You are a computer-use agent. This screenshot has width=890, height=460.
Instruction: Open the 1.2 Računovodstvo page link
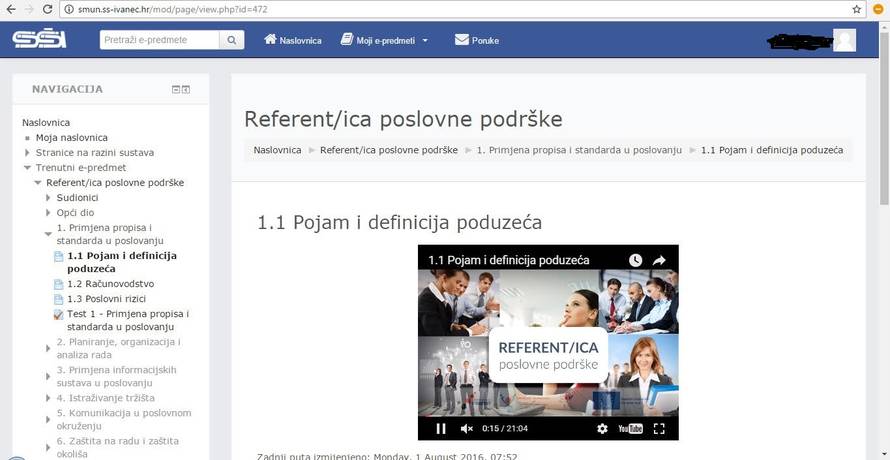coord(111,284)
